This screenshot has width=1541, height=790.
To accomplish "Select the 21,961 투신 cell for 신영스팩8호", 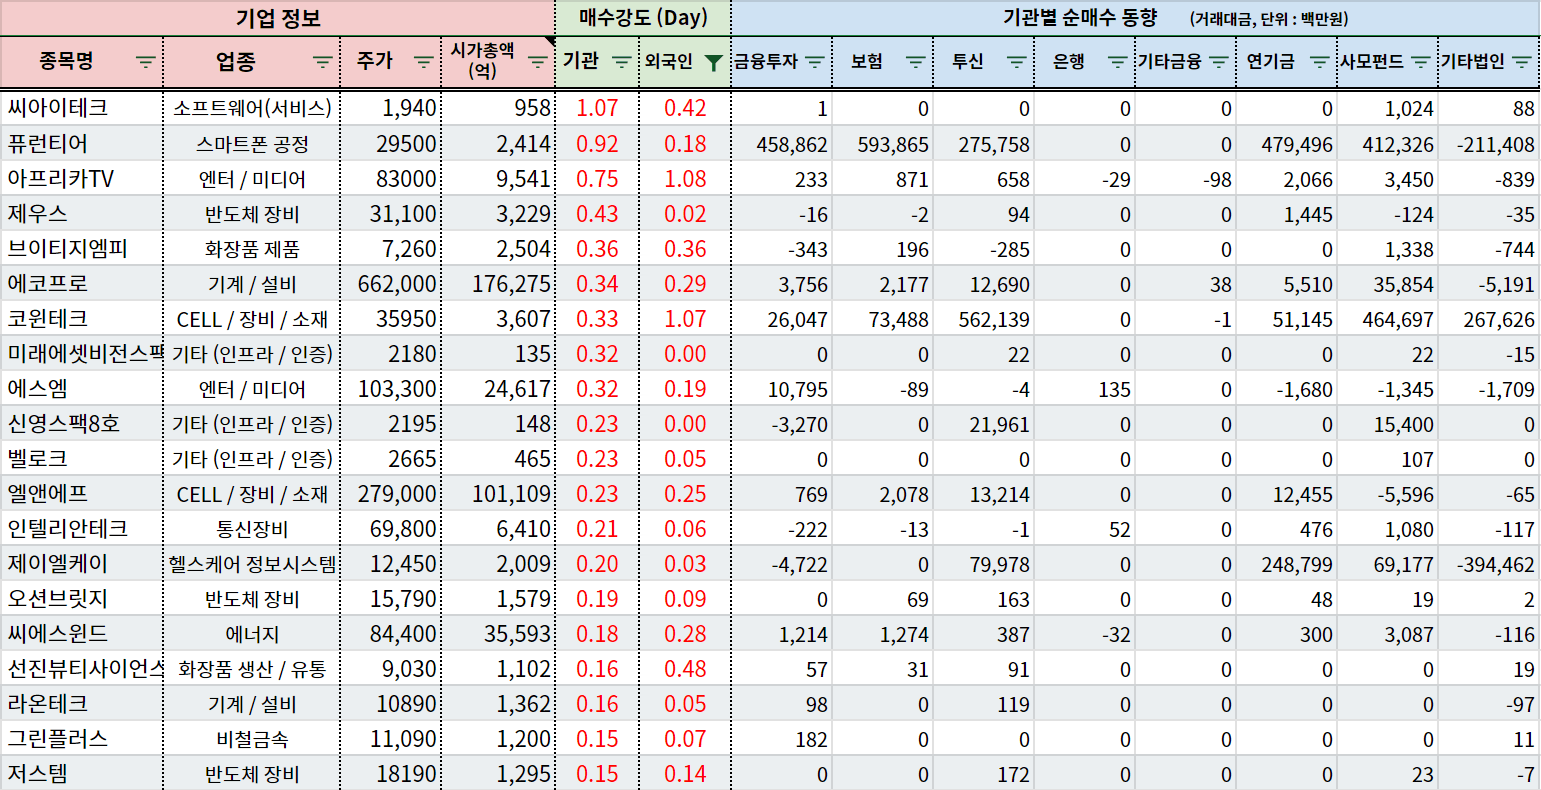I will [984, 423].
